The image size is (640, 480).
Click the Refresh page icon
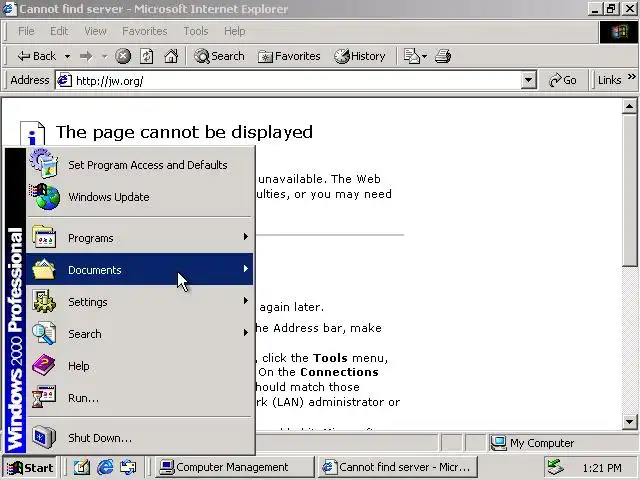(x=147, y=56)
